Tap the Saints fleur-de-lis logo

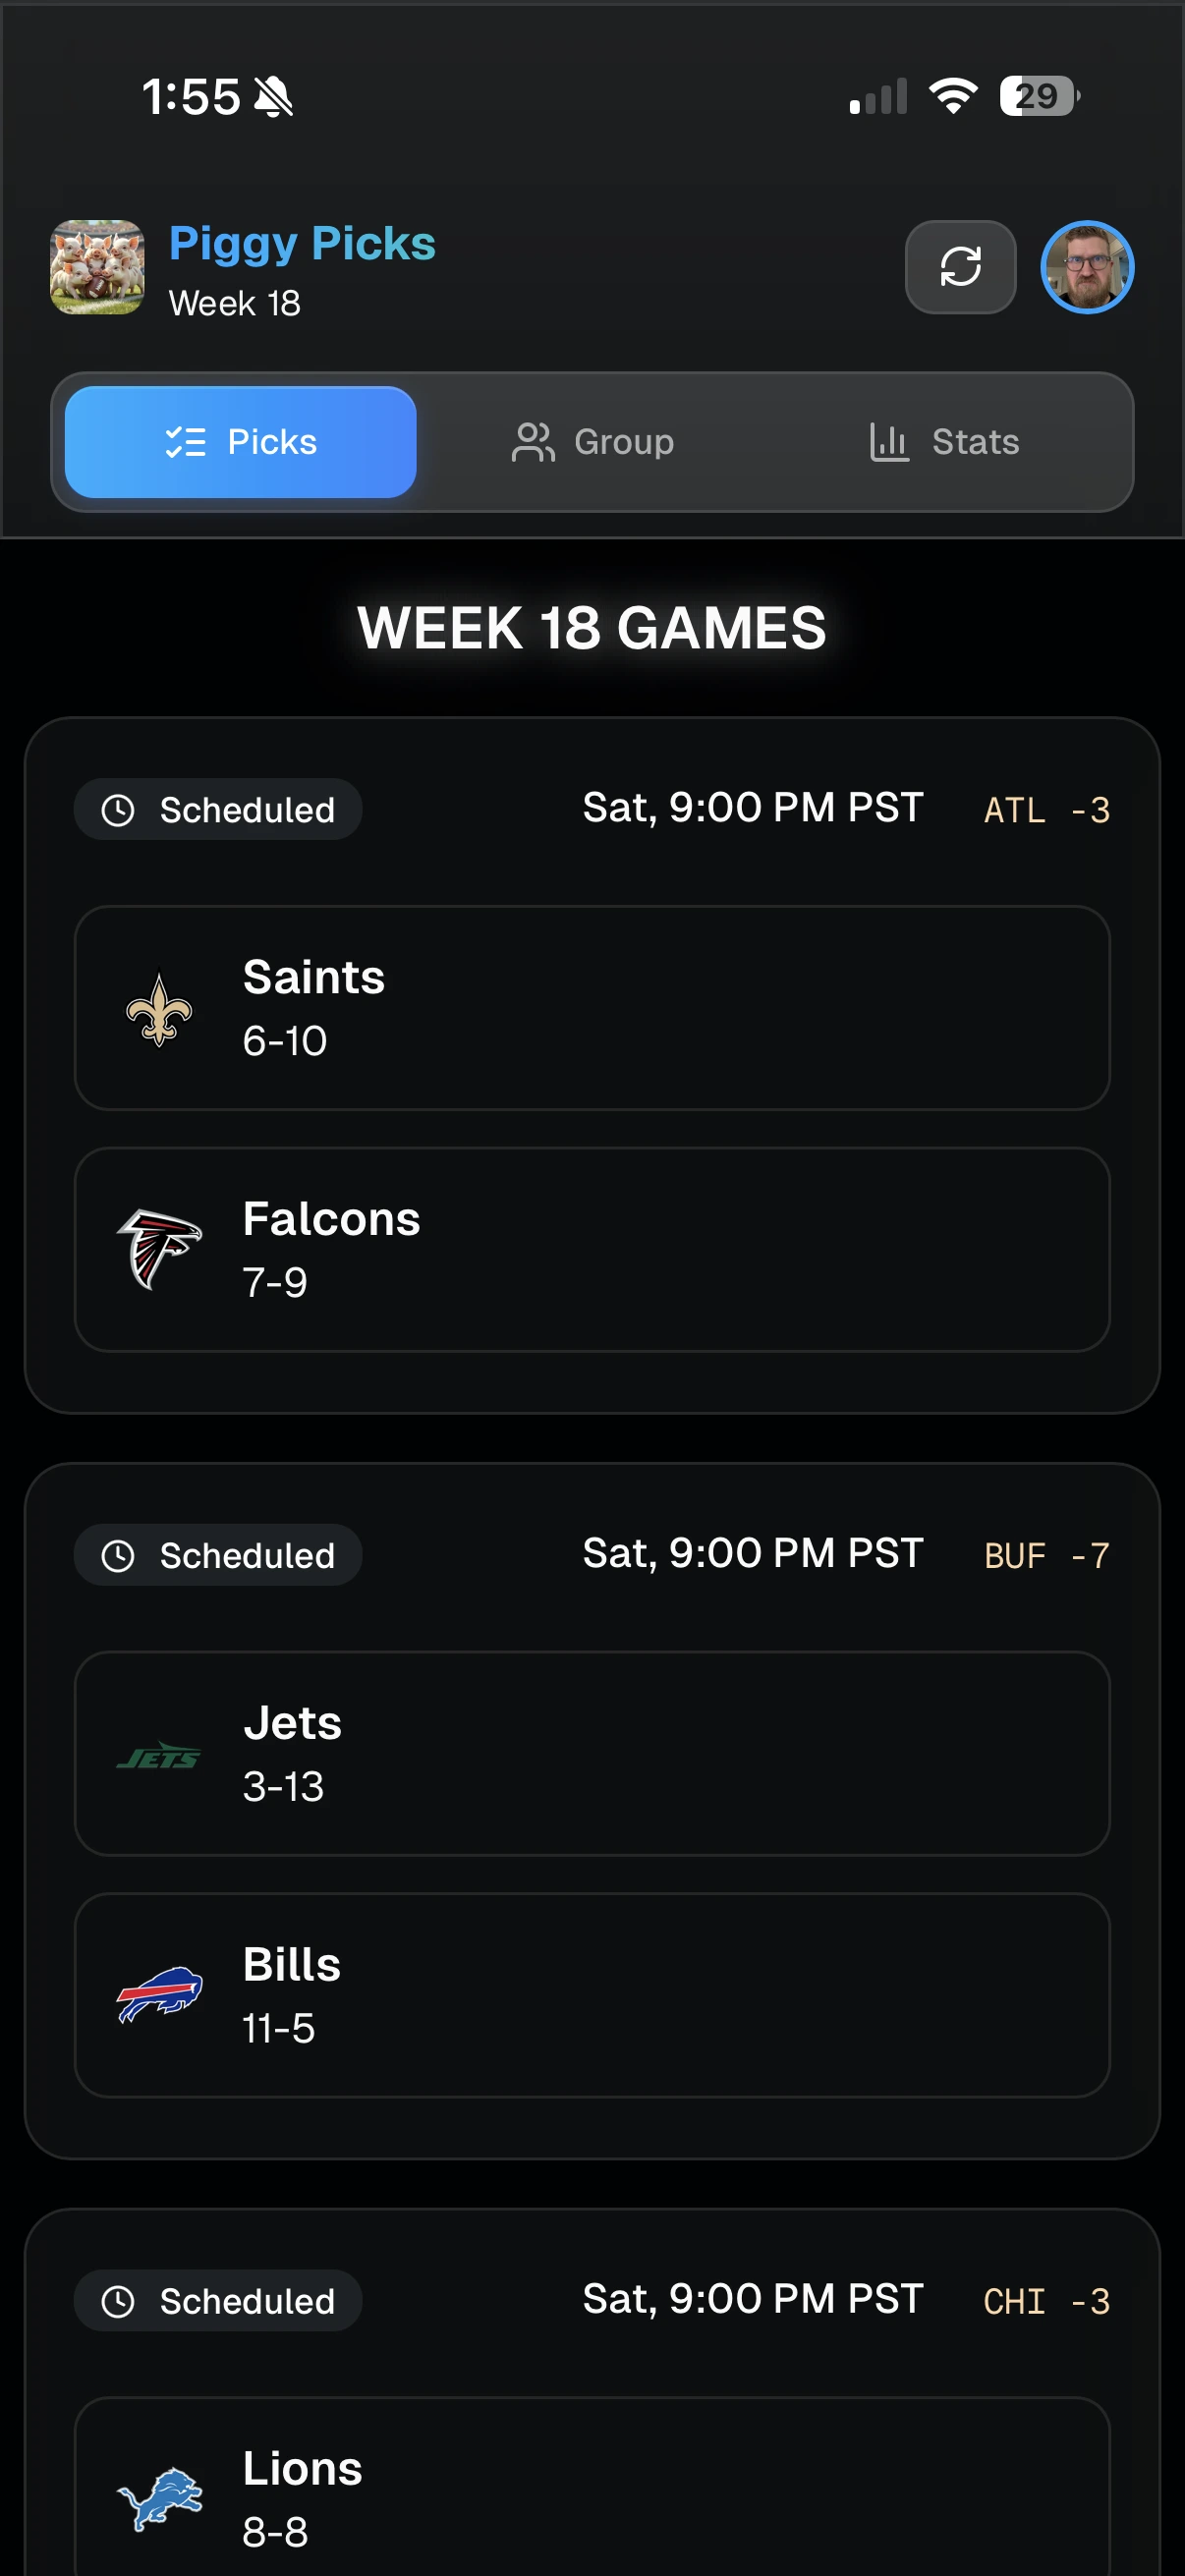pyautogui.click(x=159, y=1009)
